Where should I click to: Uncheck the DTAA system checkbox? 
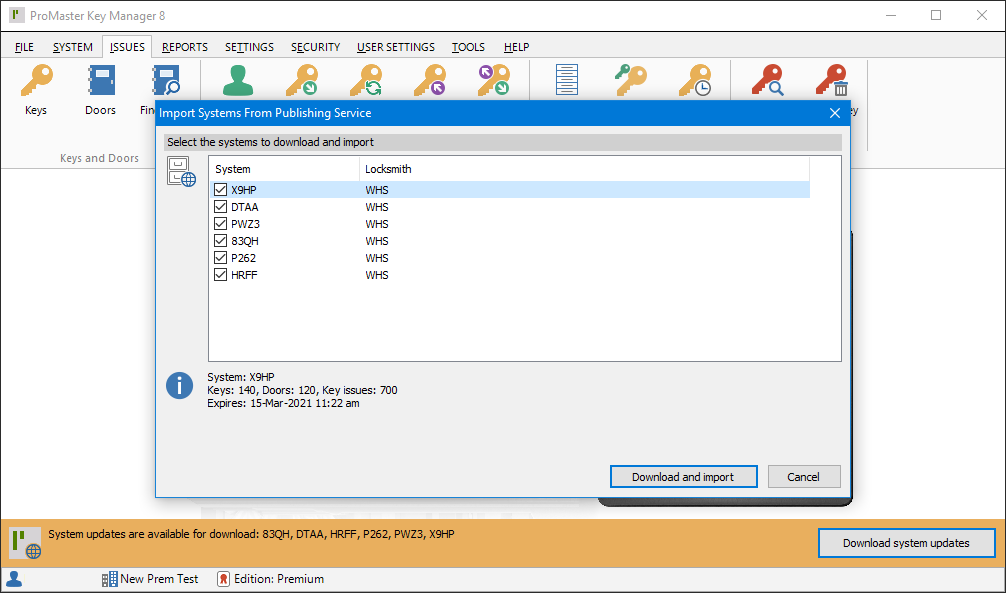click(x=221, y=207)
